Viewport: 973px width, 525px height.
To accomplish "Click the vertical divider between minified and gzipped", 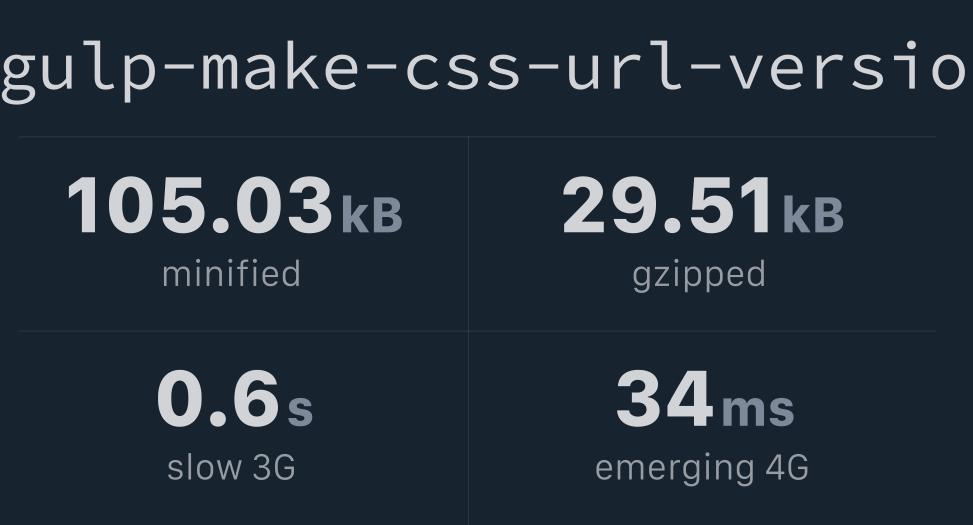I will pyautogui.click(x=469, y=233).
